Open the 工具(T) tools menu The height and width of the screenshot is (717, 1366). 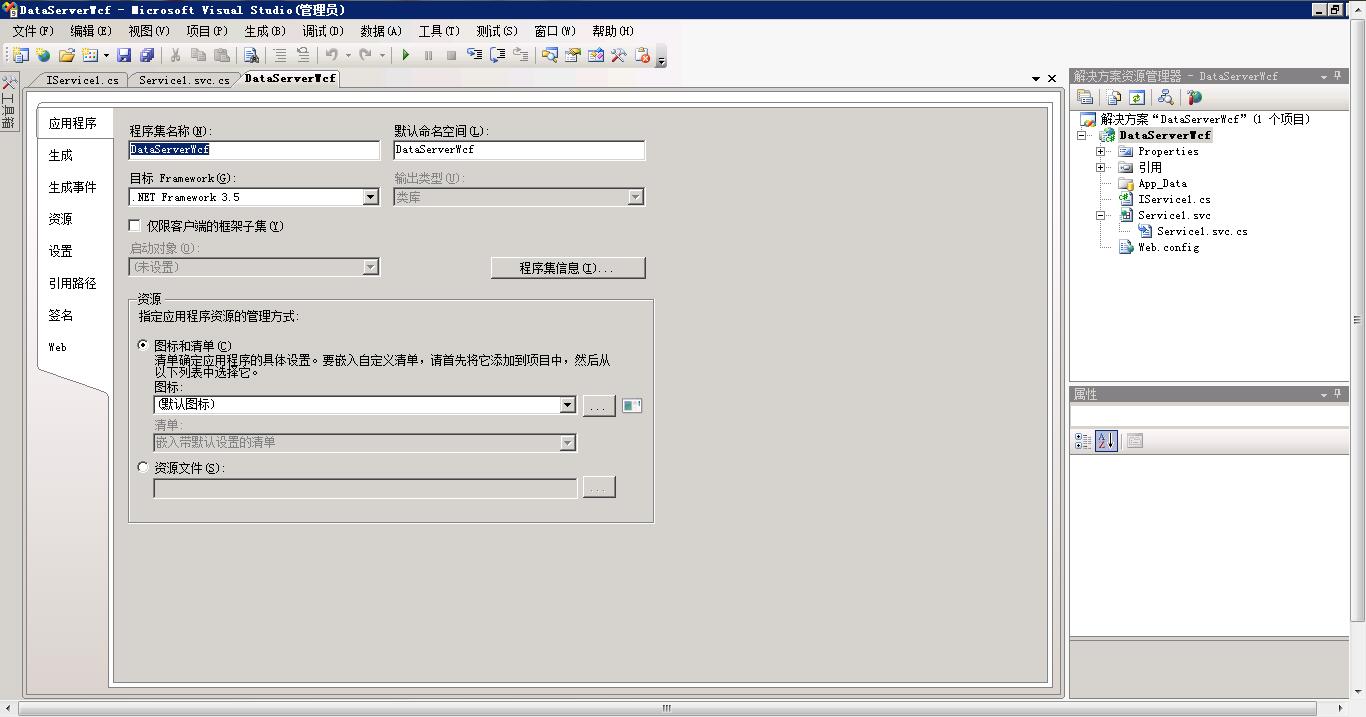(439, 31)
